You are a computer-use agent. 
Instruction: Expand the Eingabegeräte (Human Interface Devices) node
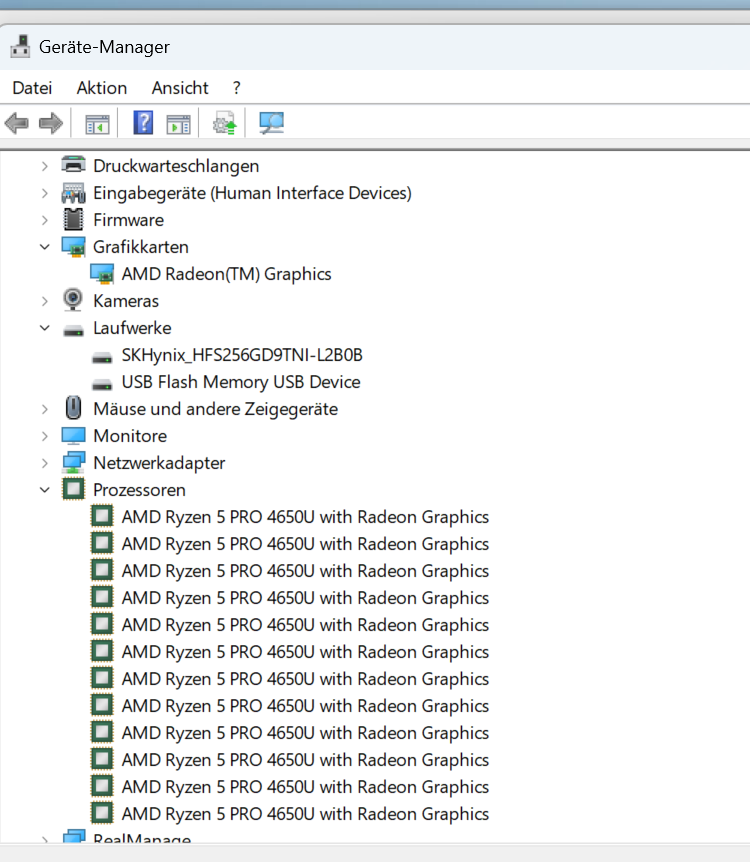45,193
